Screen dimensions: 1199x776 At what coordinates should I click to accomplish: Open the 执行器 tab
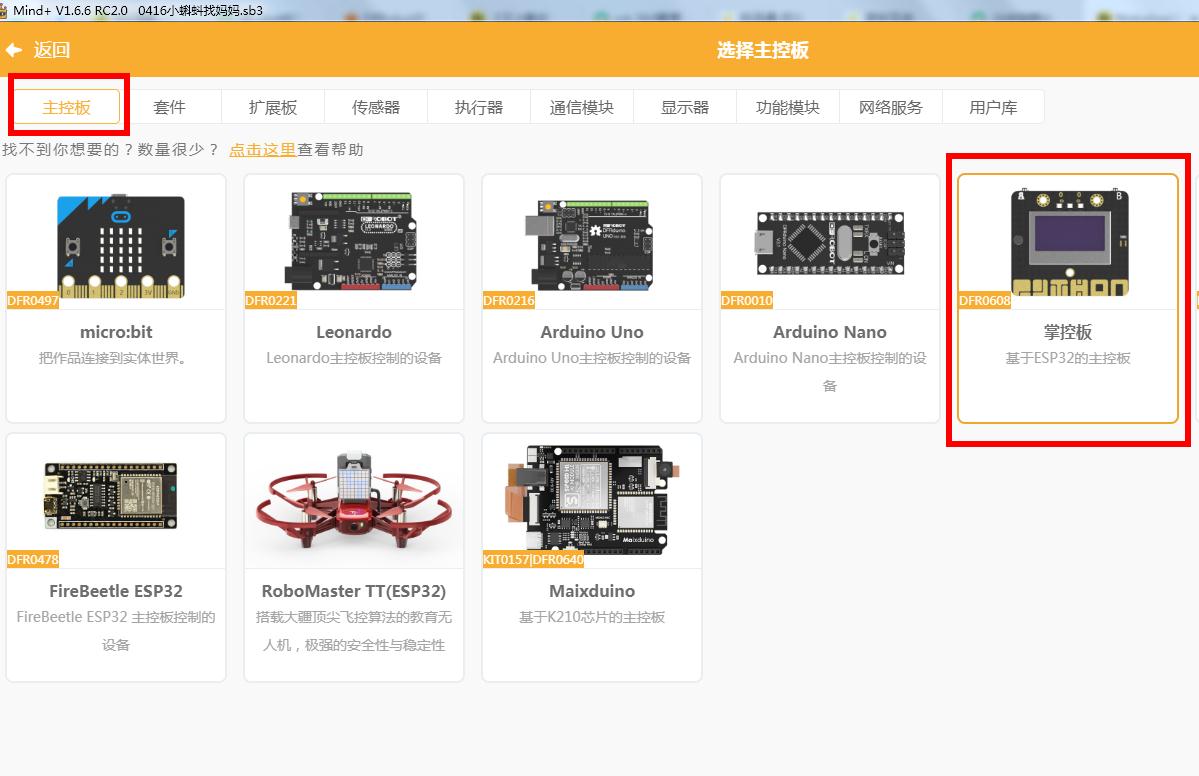tap(479, 107)
